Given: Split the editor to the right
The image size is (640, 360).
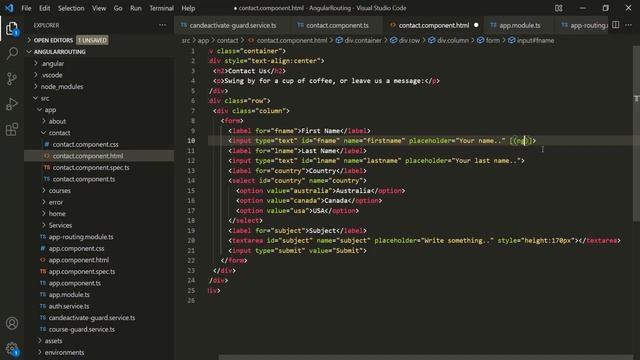Looking at the screenshot, I should tap(616, 25).
